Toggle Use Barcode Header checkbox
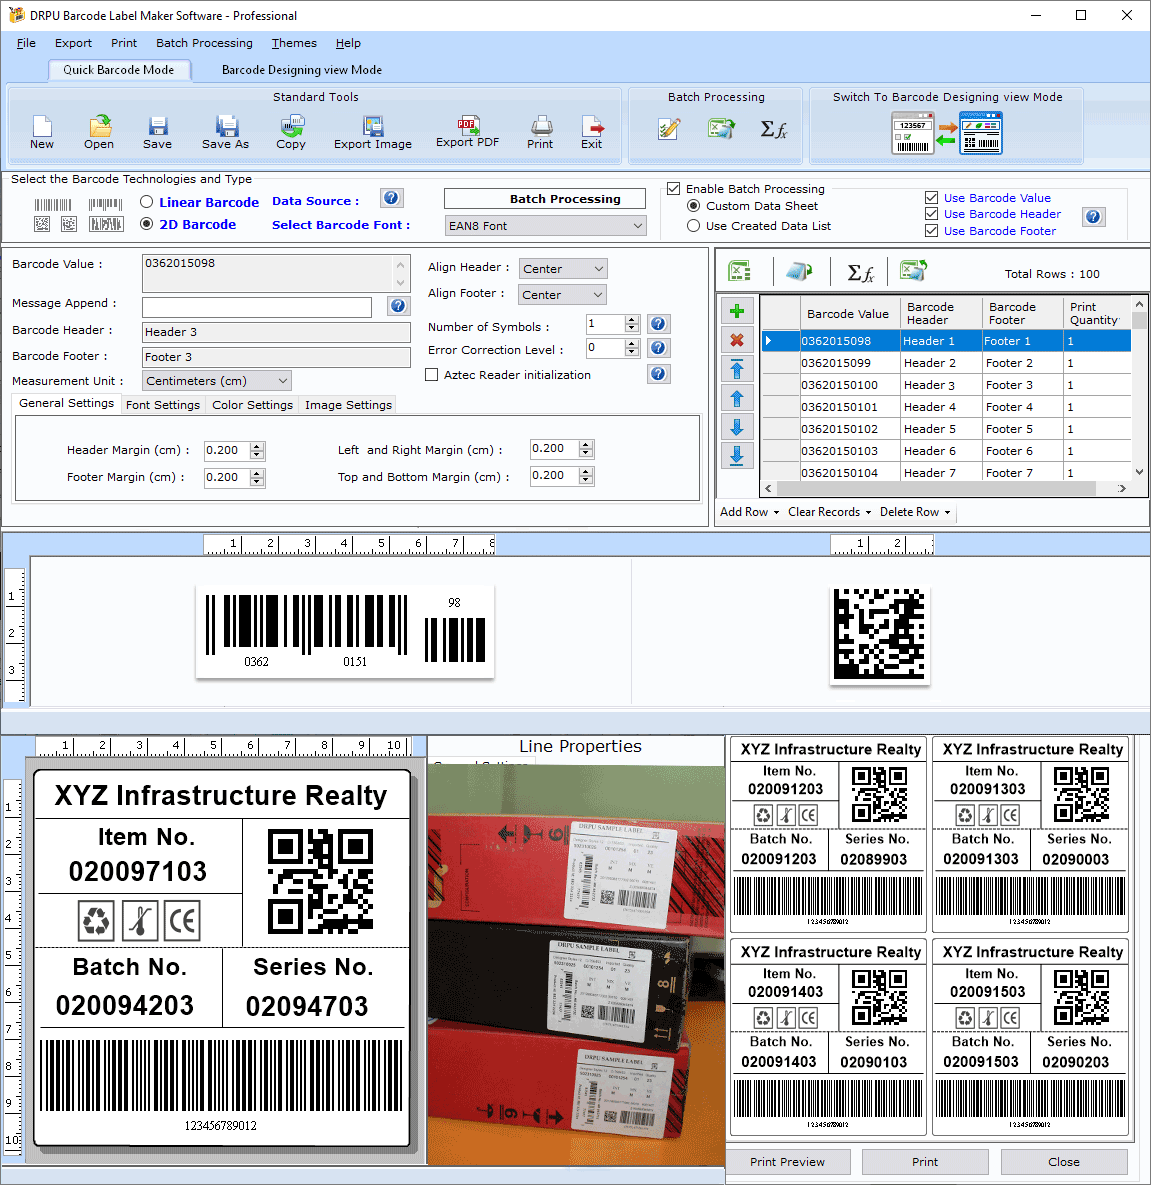Screen dimensions: 1151x1185 click(932, 214)
